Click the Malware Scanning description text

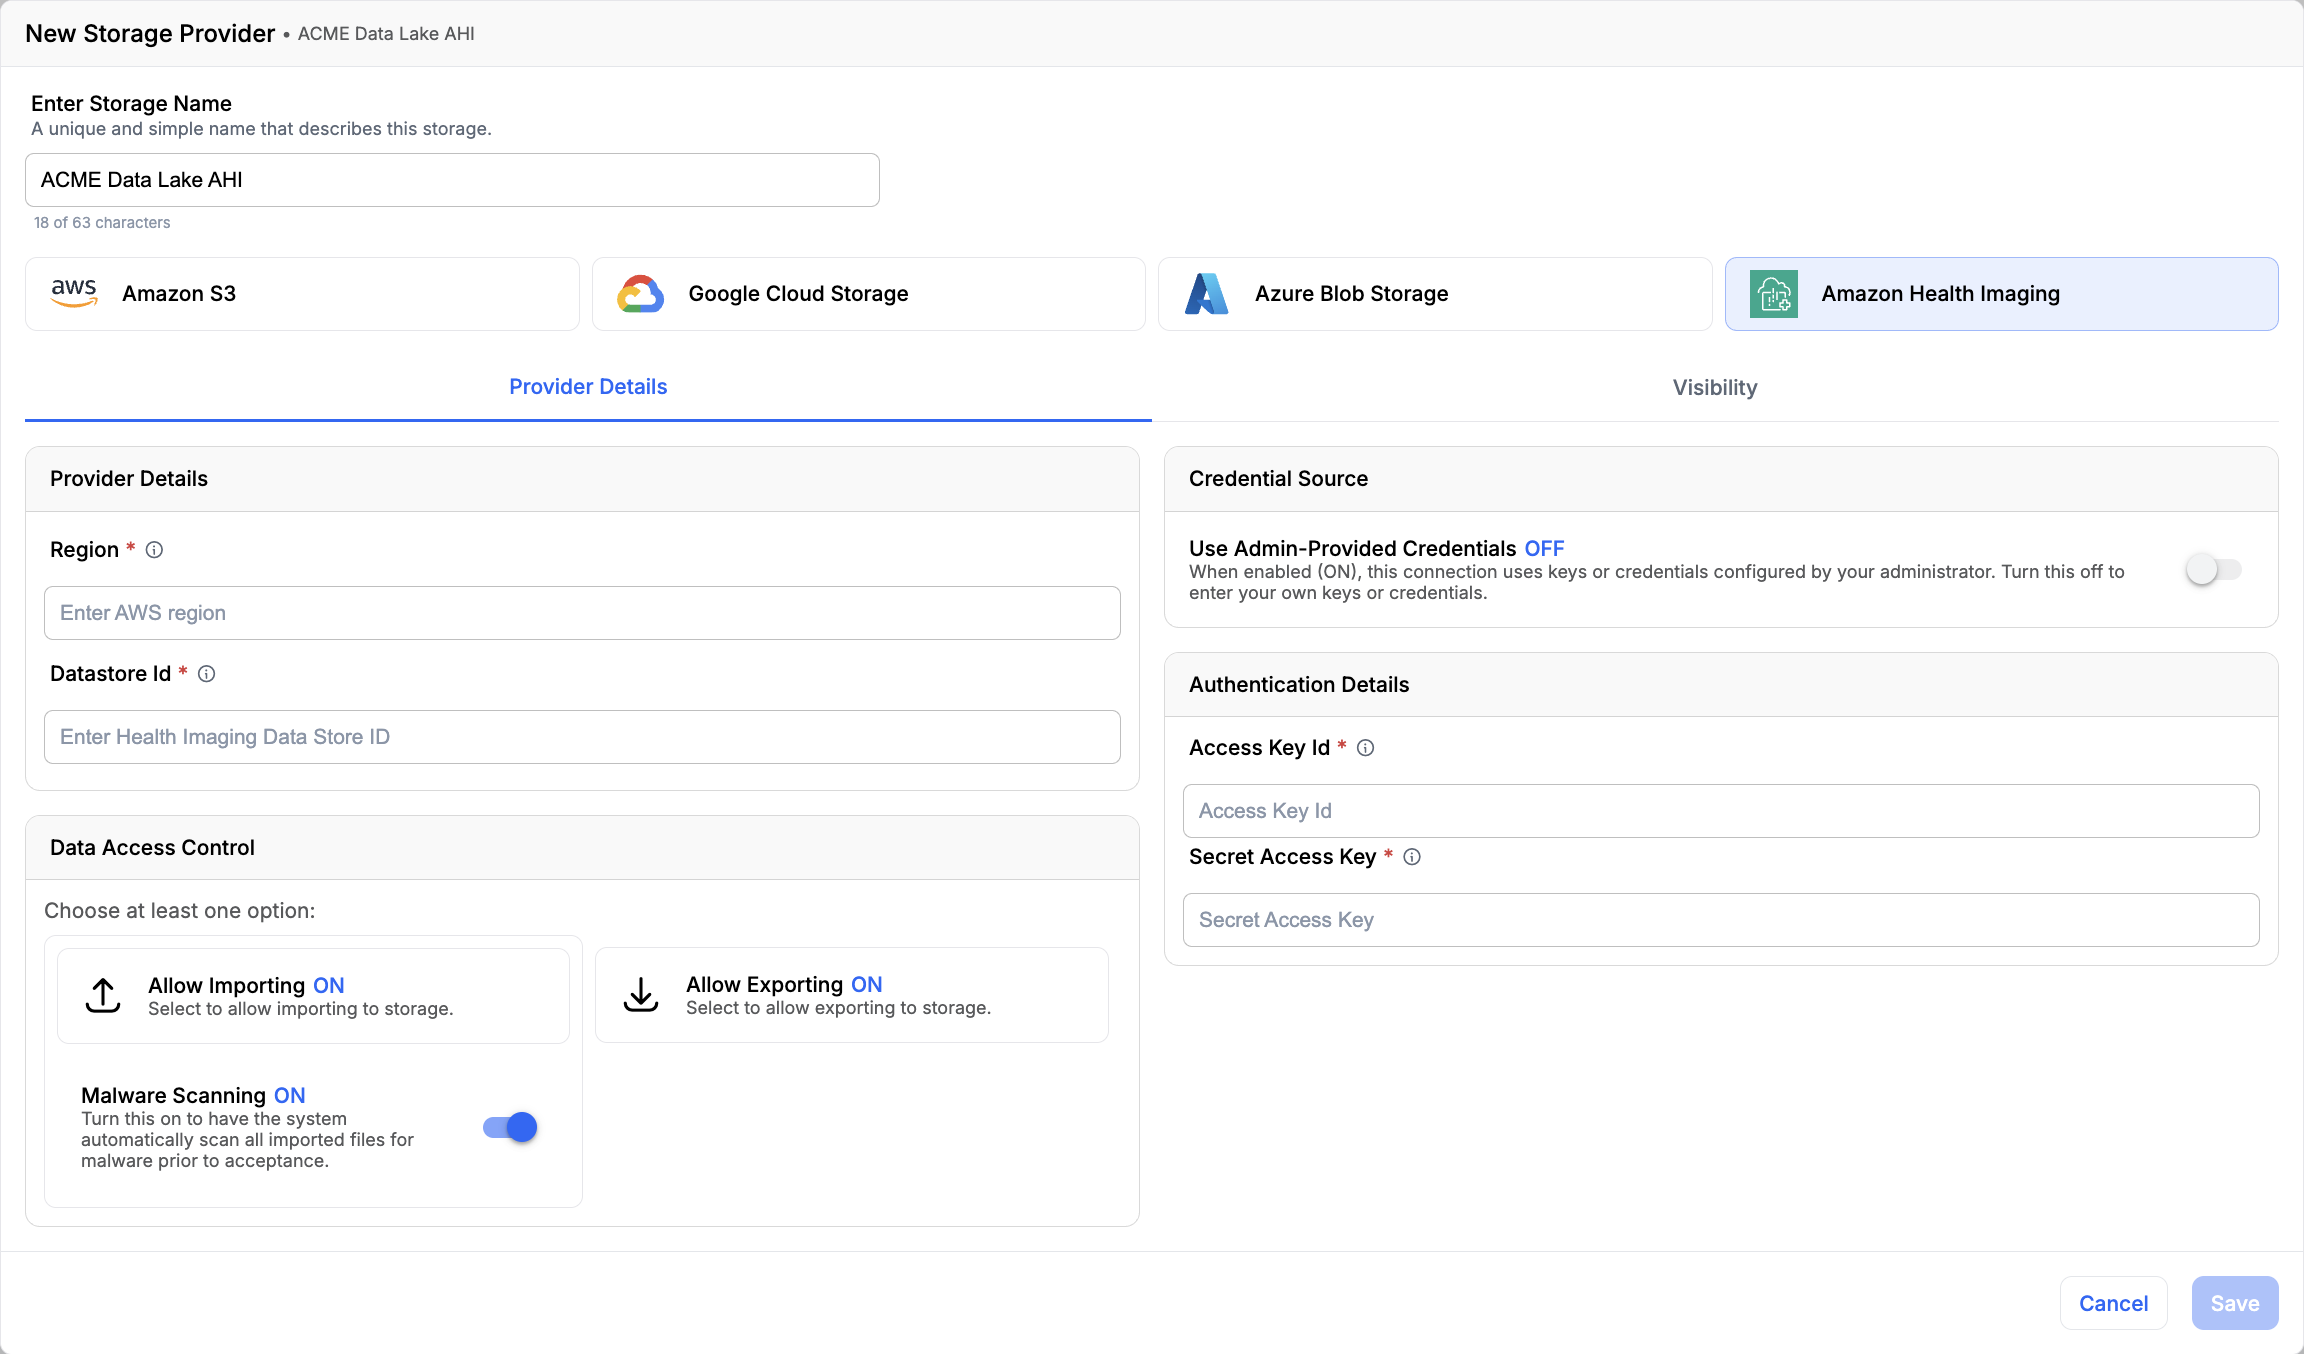coord(247,1140)
